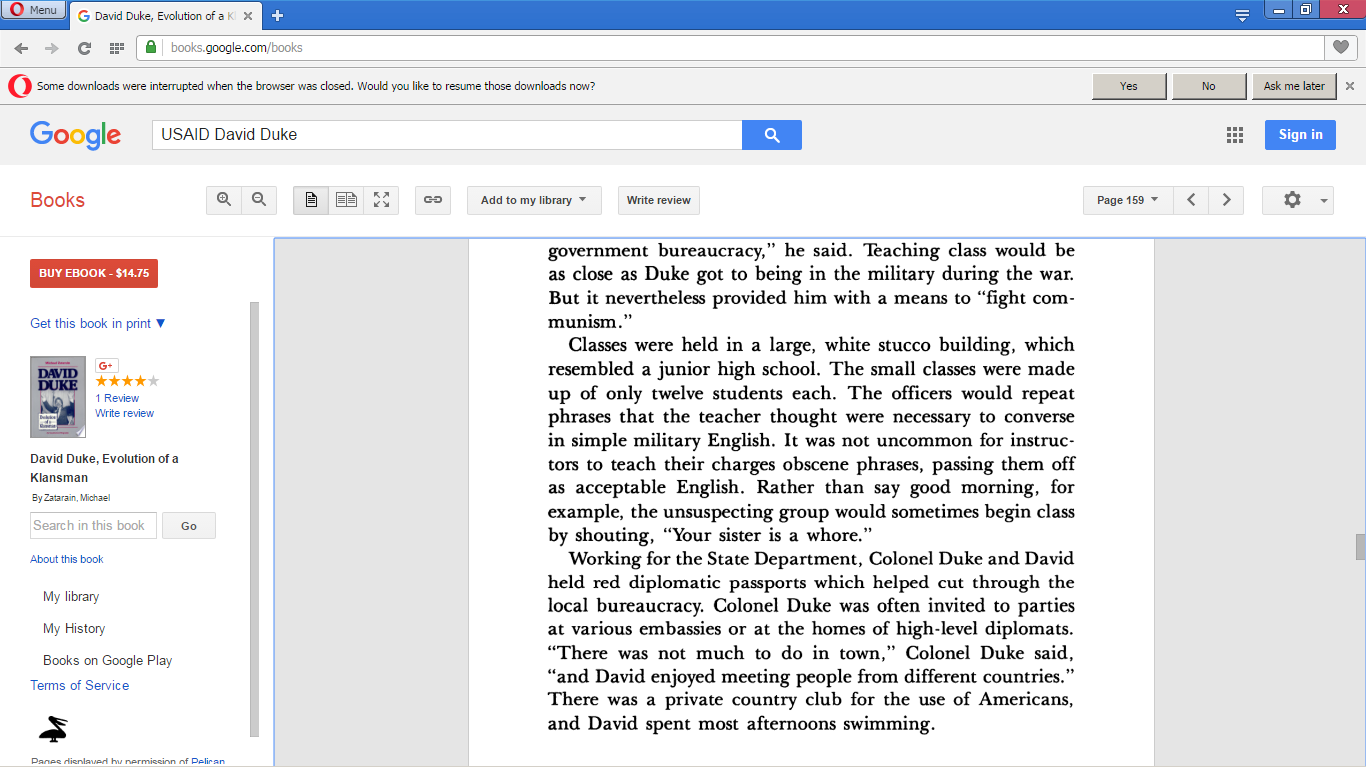1366x768 pixels.
Task: Open the My History link
Action: pyautogui.click(x=74, y=628)
